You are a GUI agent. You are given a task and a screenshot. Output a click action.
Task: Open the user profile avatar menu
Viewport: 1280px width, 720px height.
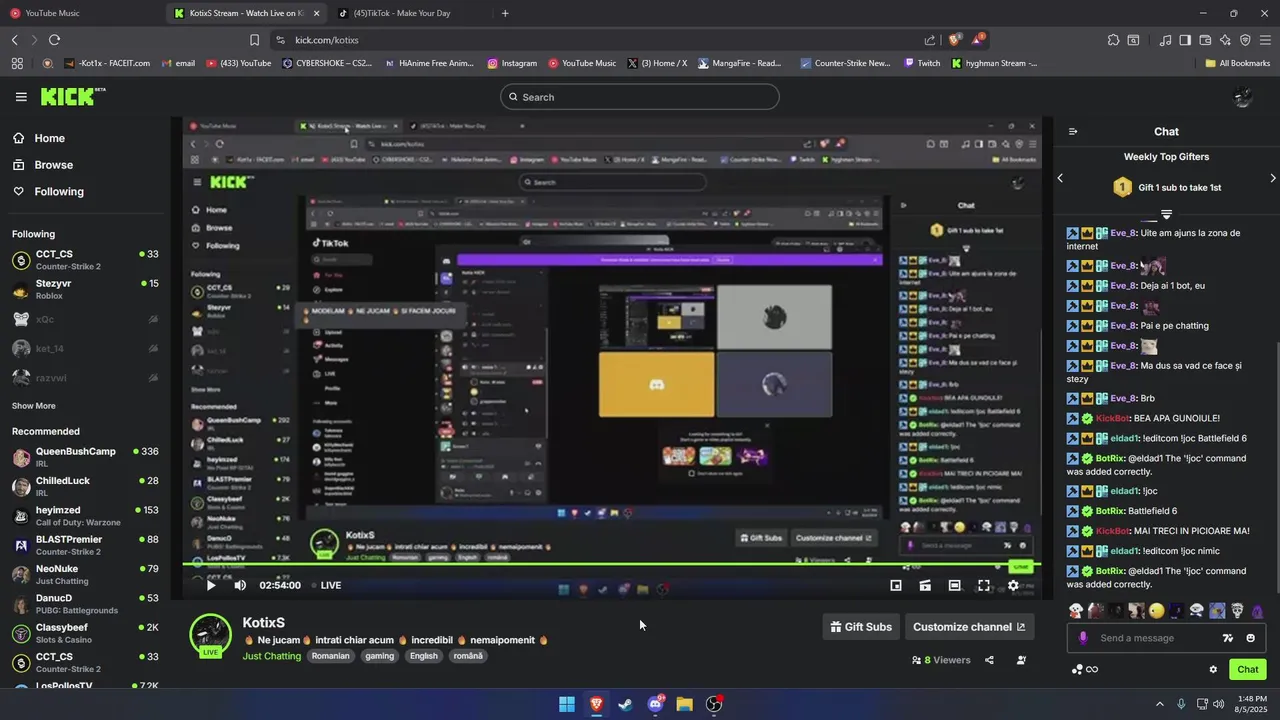click(x=1243, y=97)
